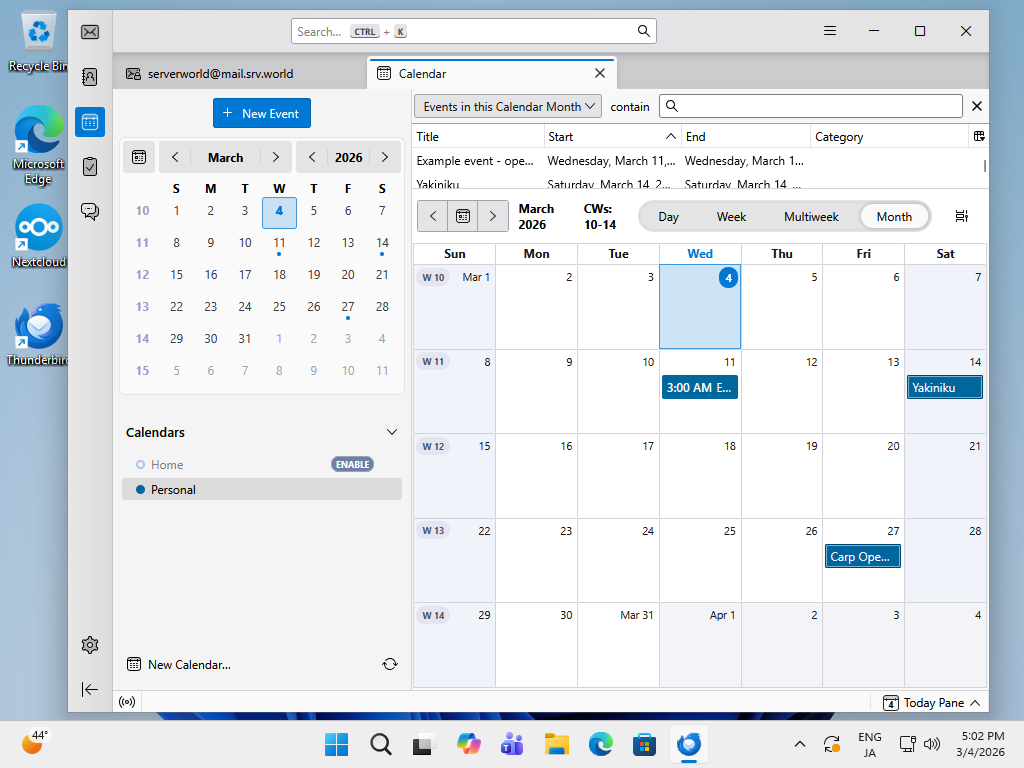
Task: Click the event filter search field
Action: coord(810,106)
